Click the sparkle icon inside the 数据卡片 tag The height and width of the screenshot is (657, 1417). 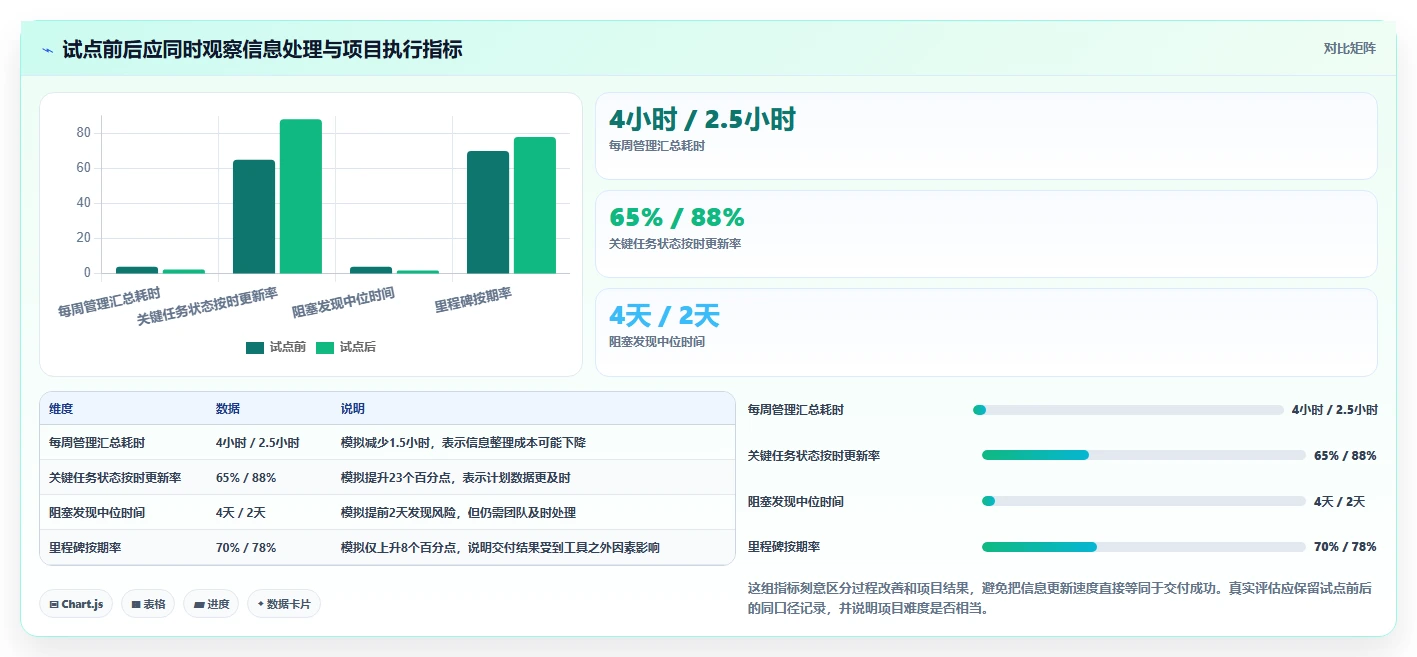coord(261,604)
